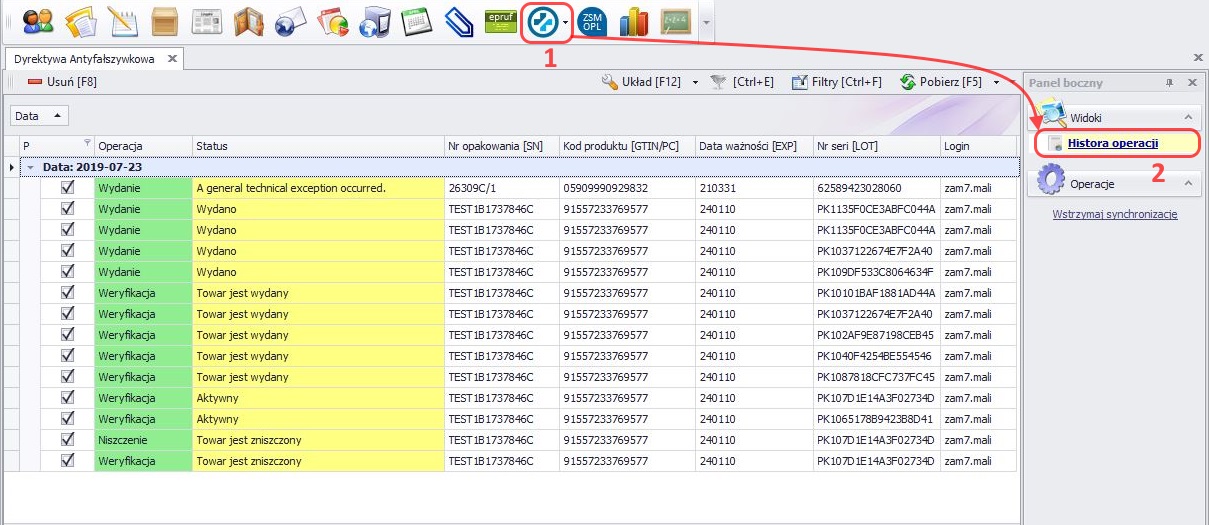Image resolution: width=1209 pixels, height=525 pixels.
Task: Toggle checkbox in first Aktywny status row
Action: click(x=68, y=397)
